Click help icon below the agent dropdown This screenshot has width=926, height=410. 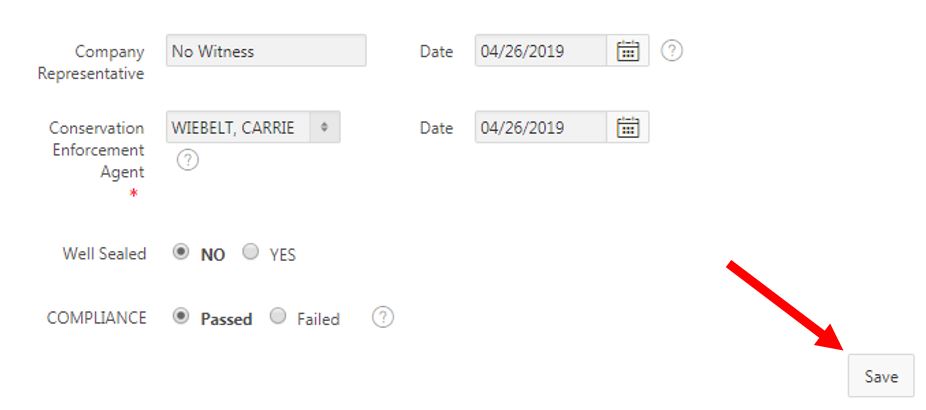pos(187,160)
